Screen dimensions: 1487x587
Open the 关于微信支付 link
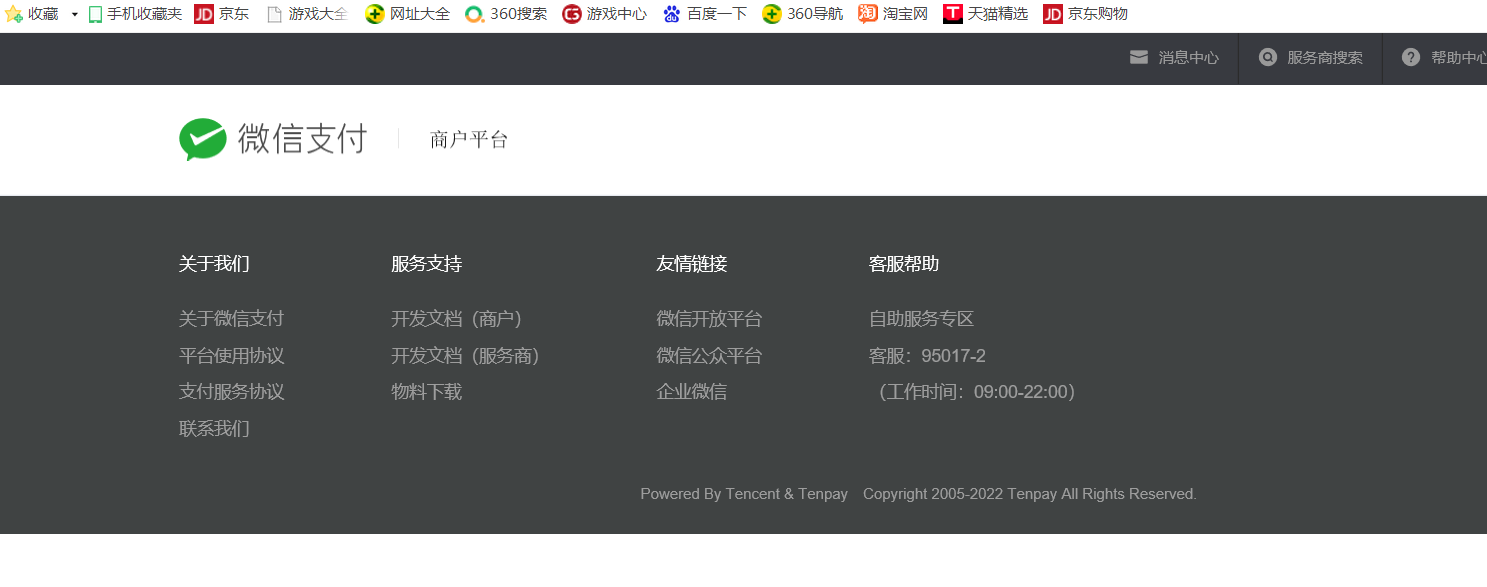tap(232, 319)
